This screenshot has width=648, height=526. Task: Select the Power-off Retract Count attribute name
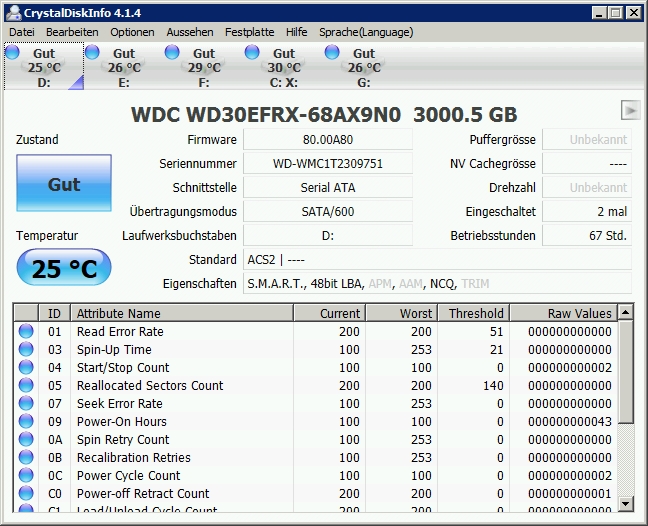tap(143, 493)
